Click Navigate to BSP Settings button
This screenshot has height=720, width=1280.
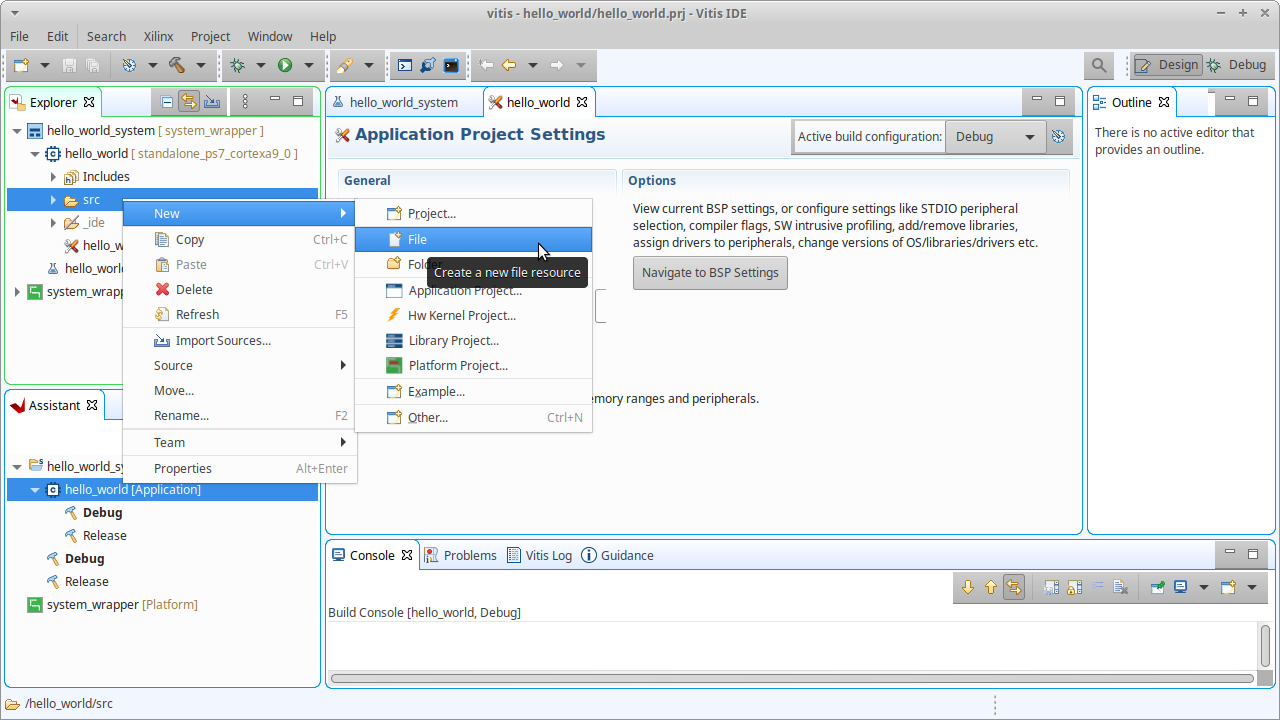[x=710, y=273]
